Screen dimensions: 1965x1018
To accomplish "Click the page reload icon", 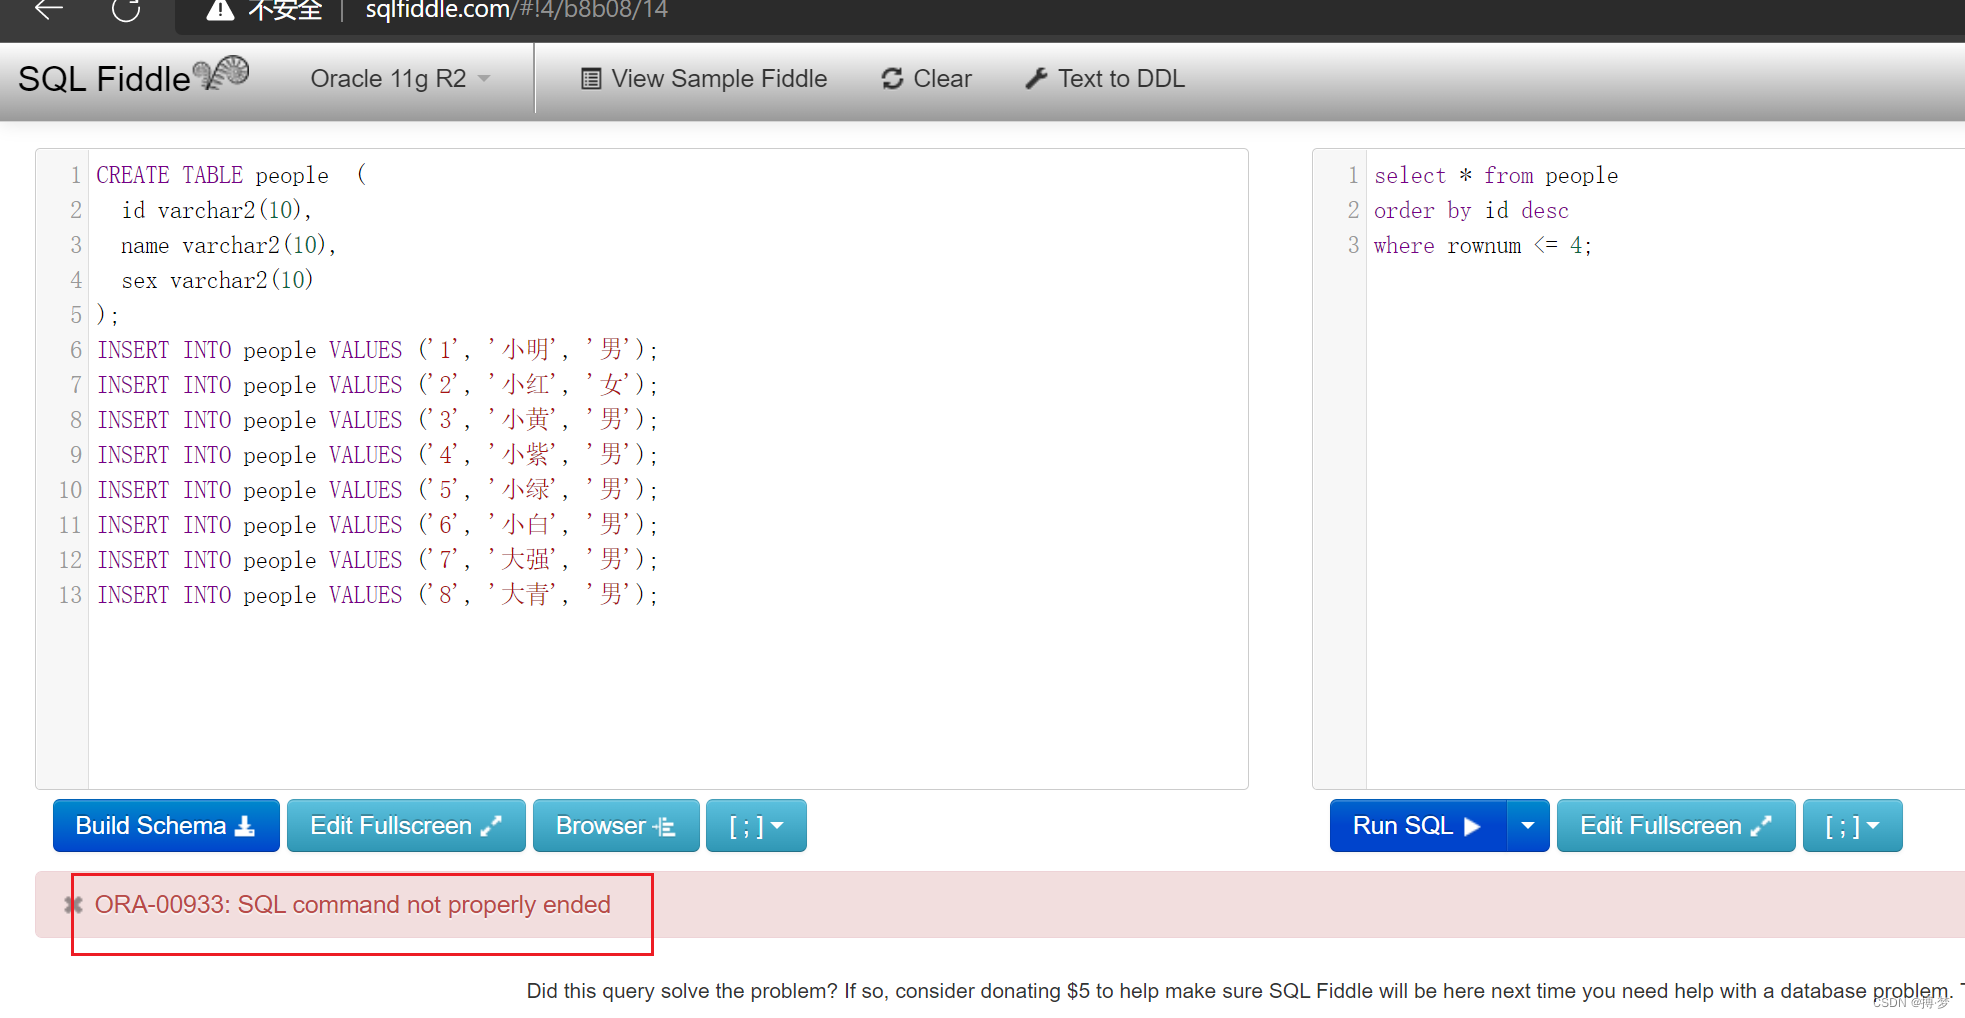I will pyautogui.click(x=125, y=9).
